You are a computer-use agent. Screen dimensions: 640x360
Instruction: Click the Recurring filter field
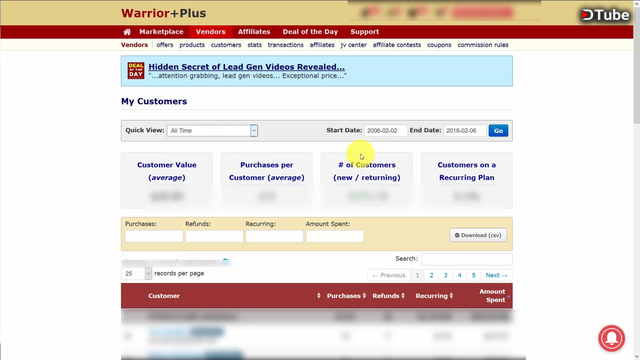274,236
